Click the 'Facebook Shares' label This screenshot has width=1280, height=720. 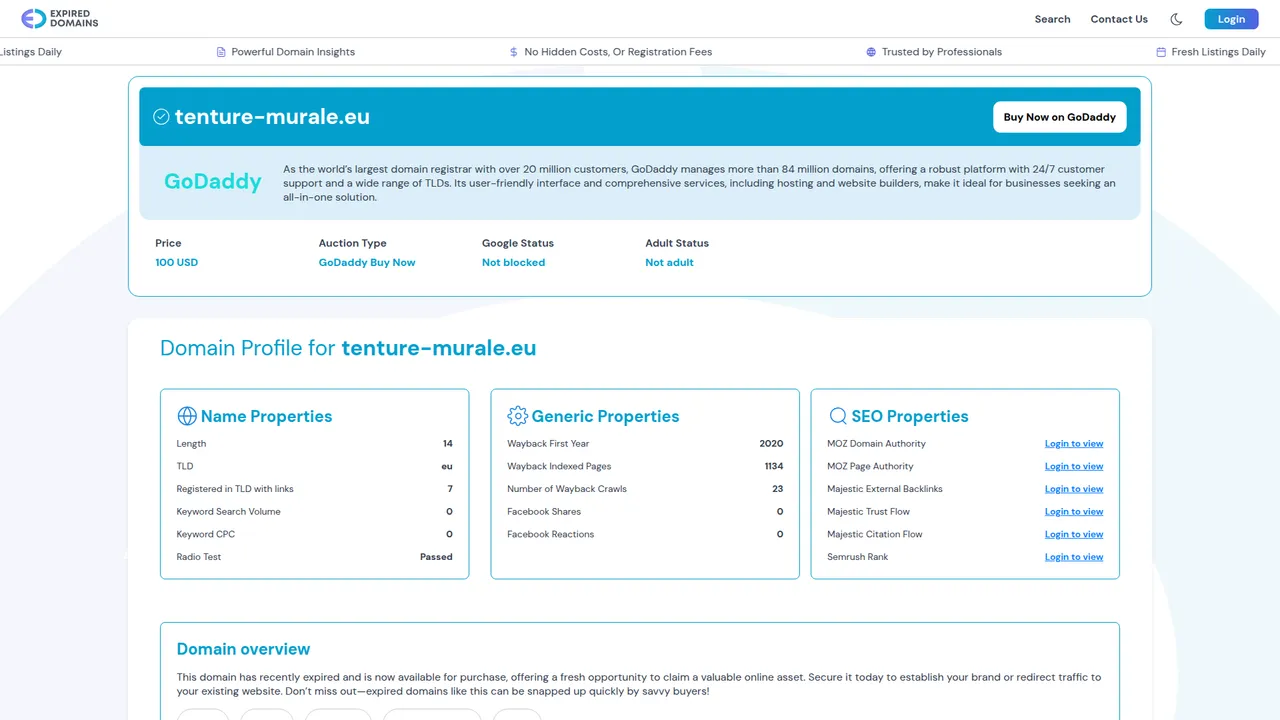pos(544,512)
